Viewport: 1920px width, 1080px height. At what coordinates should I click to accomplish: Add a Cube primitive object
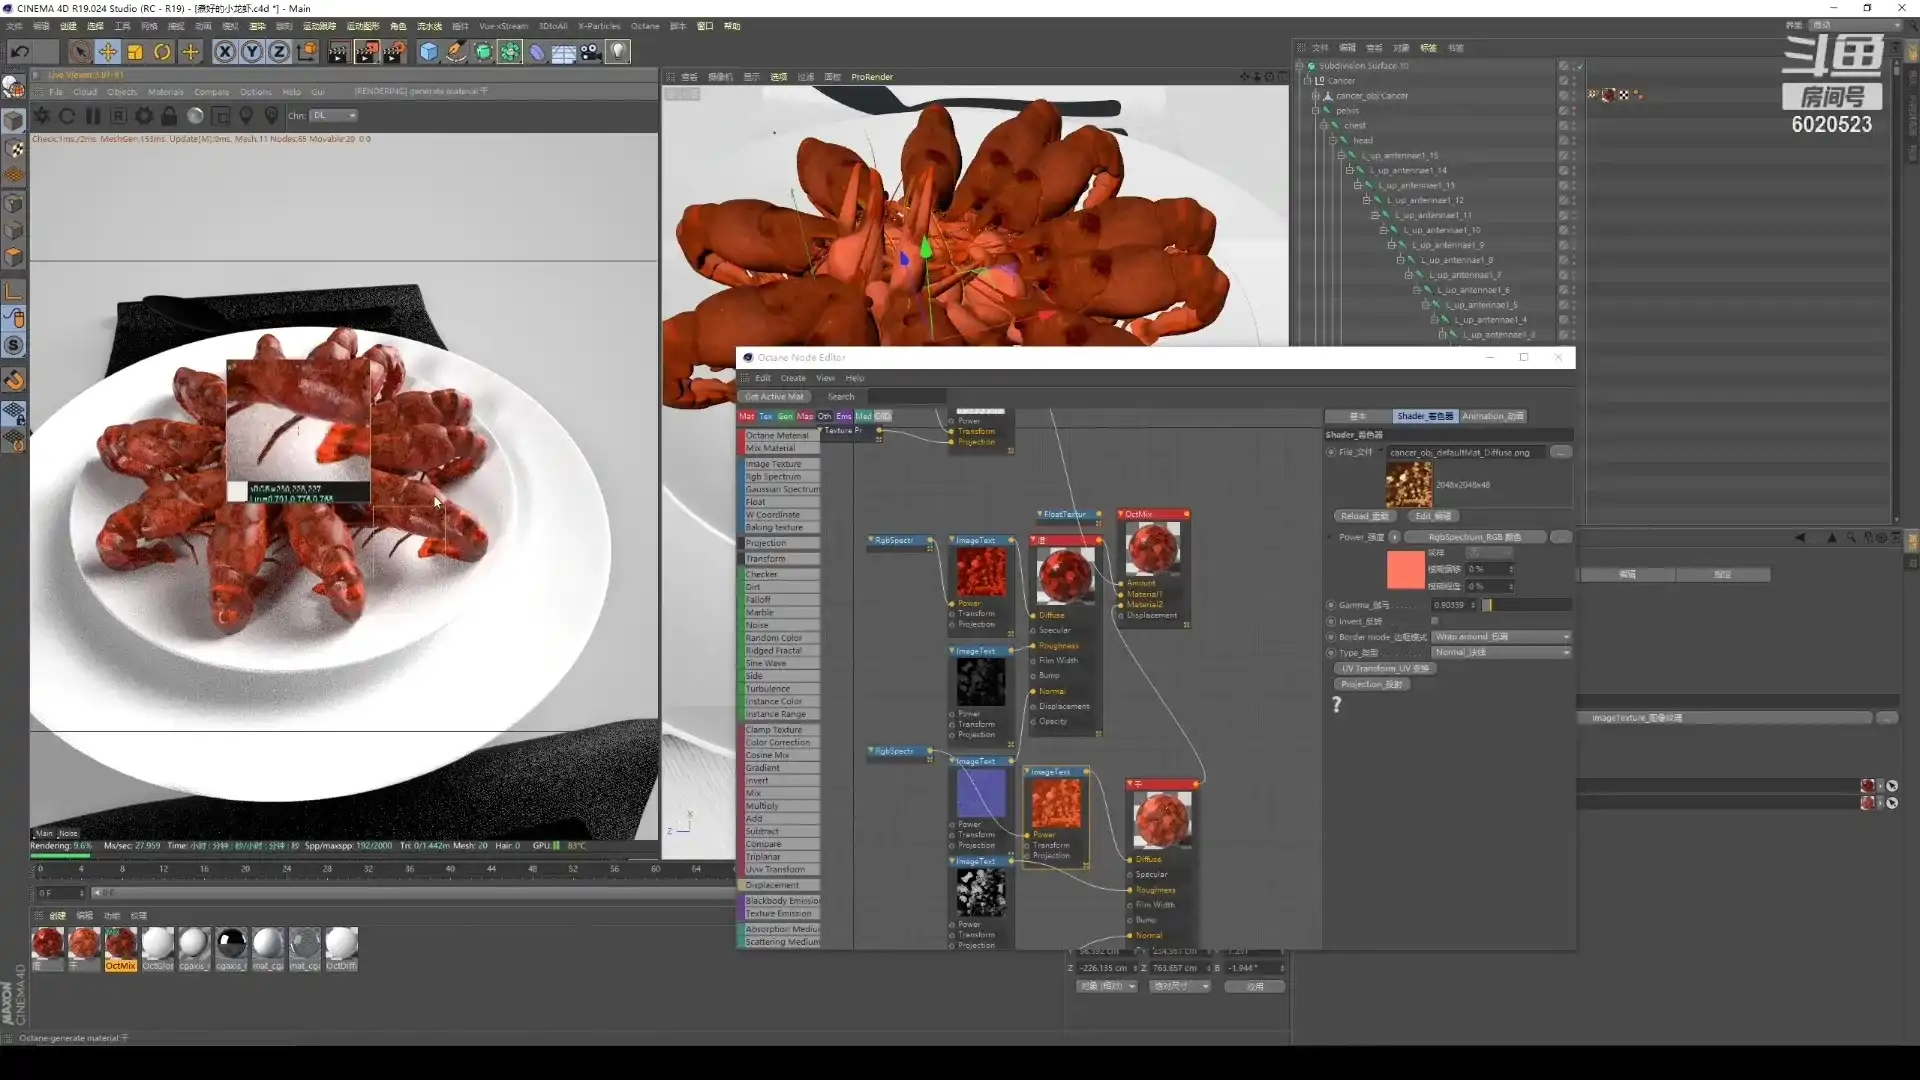[x=428, y=52]
